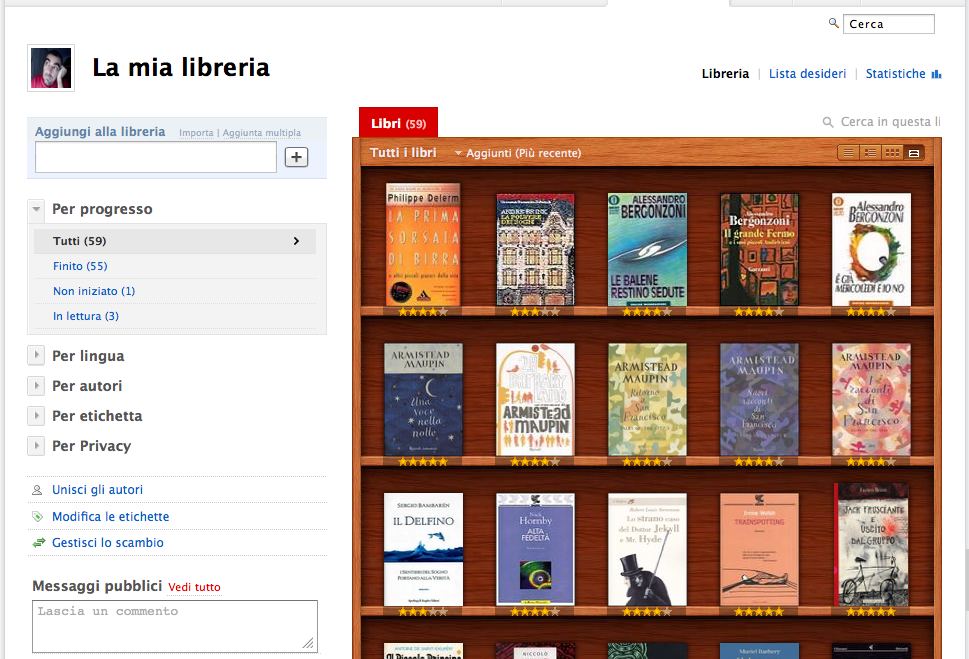Click the Lascia un commento text area
Screen dimensions: 969x659
[175, 626]
